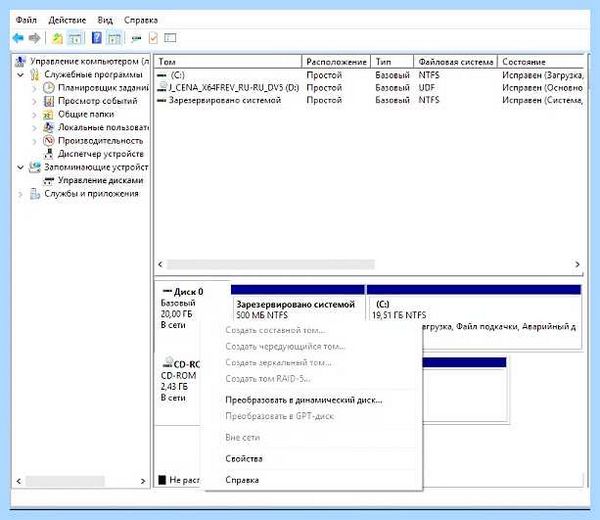Open the Действие menu
The image size is (600, 520).
click(x=67, y=20)
